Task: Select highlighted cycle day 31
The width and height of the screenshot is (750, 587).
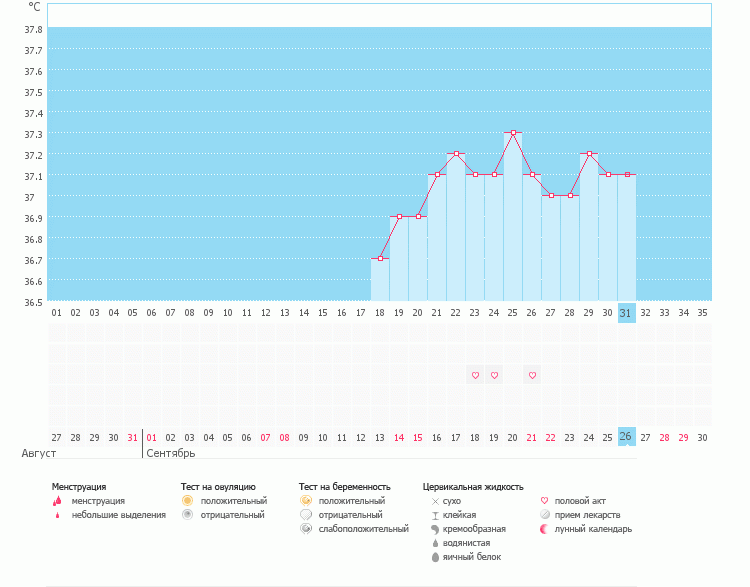Action: coord(627,313)
